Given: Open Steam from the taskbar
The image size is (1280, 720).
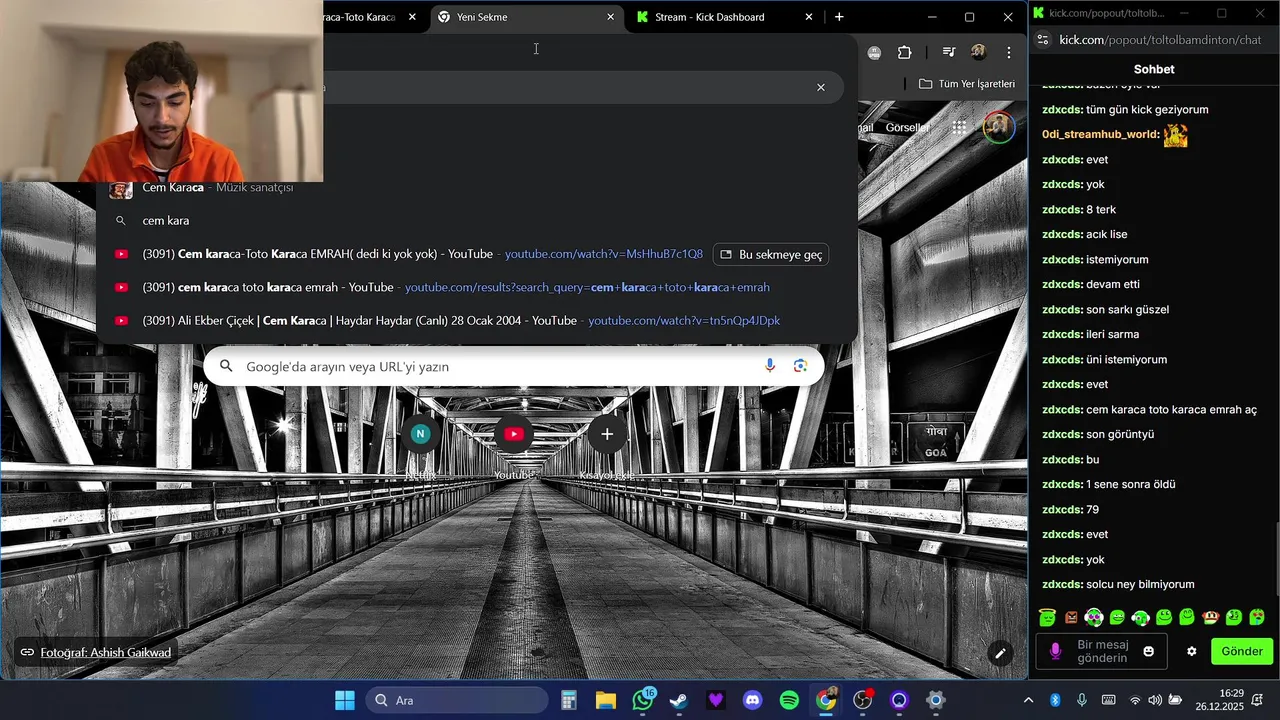Looking at the screenshot, I should pyautogui.click(x=679, y=700).
